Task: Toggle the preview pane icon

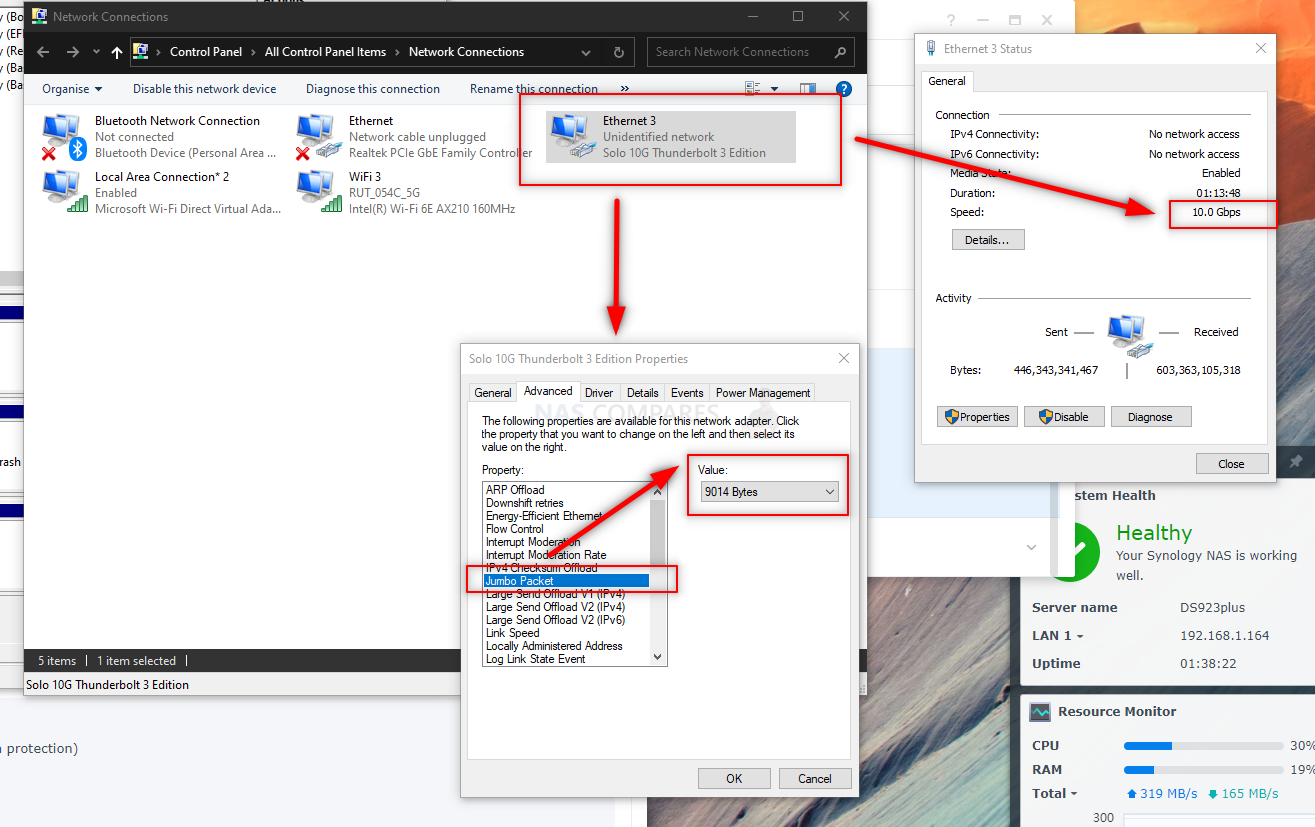Action: click(808, 89)
